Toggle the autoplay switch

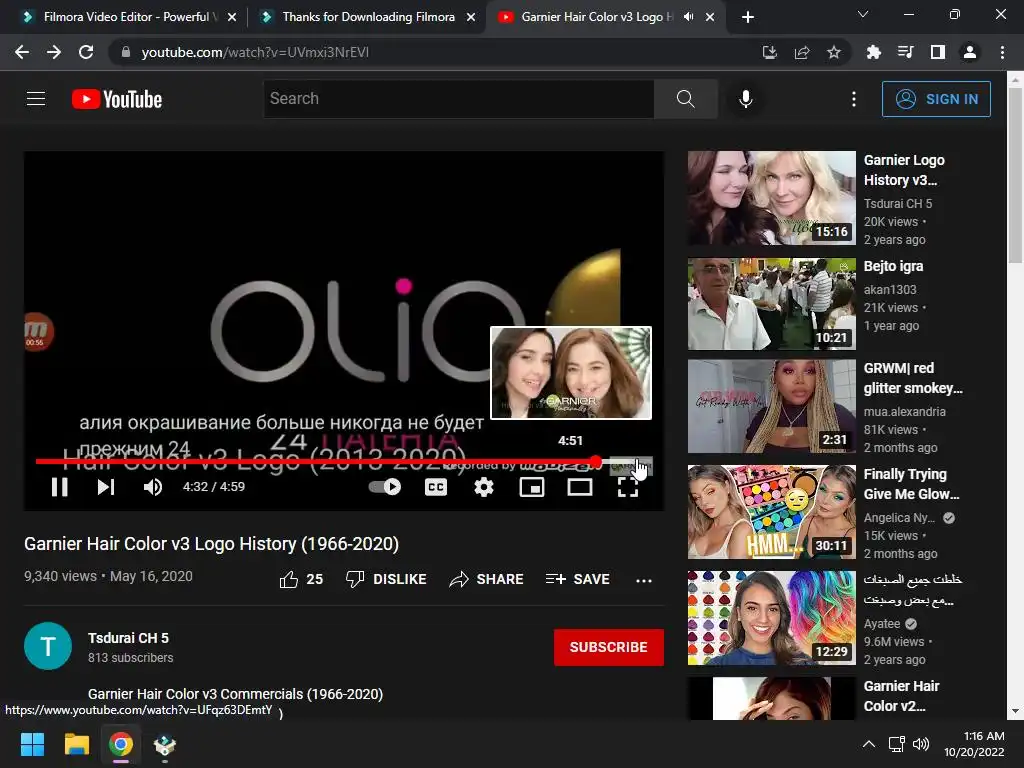pyautogui.click(x=385, y=487)
